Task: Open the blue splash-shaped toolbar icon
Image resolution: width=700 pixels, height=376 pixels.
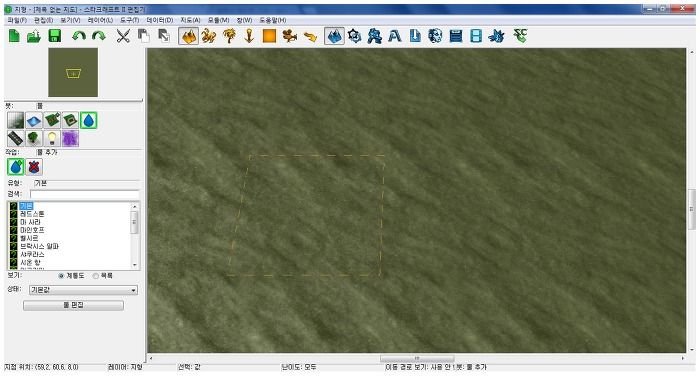Action: pyautogui.click(x=496, y=36)
